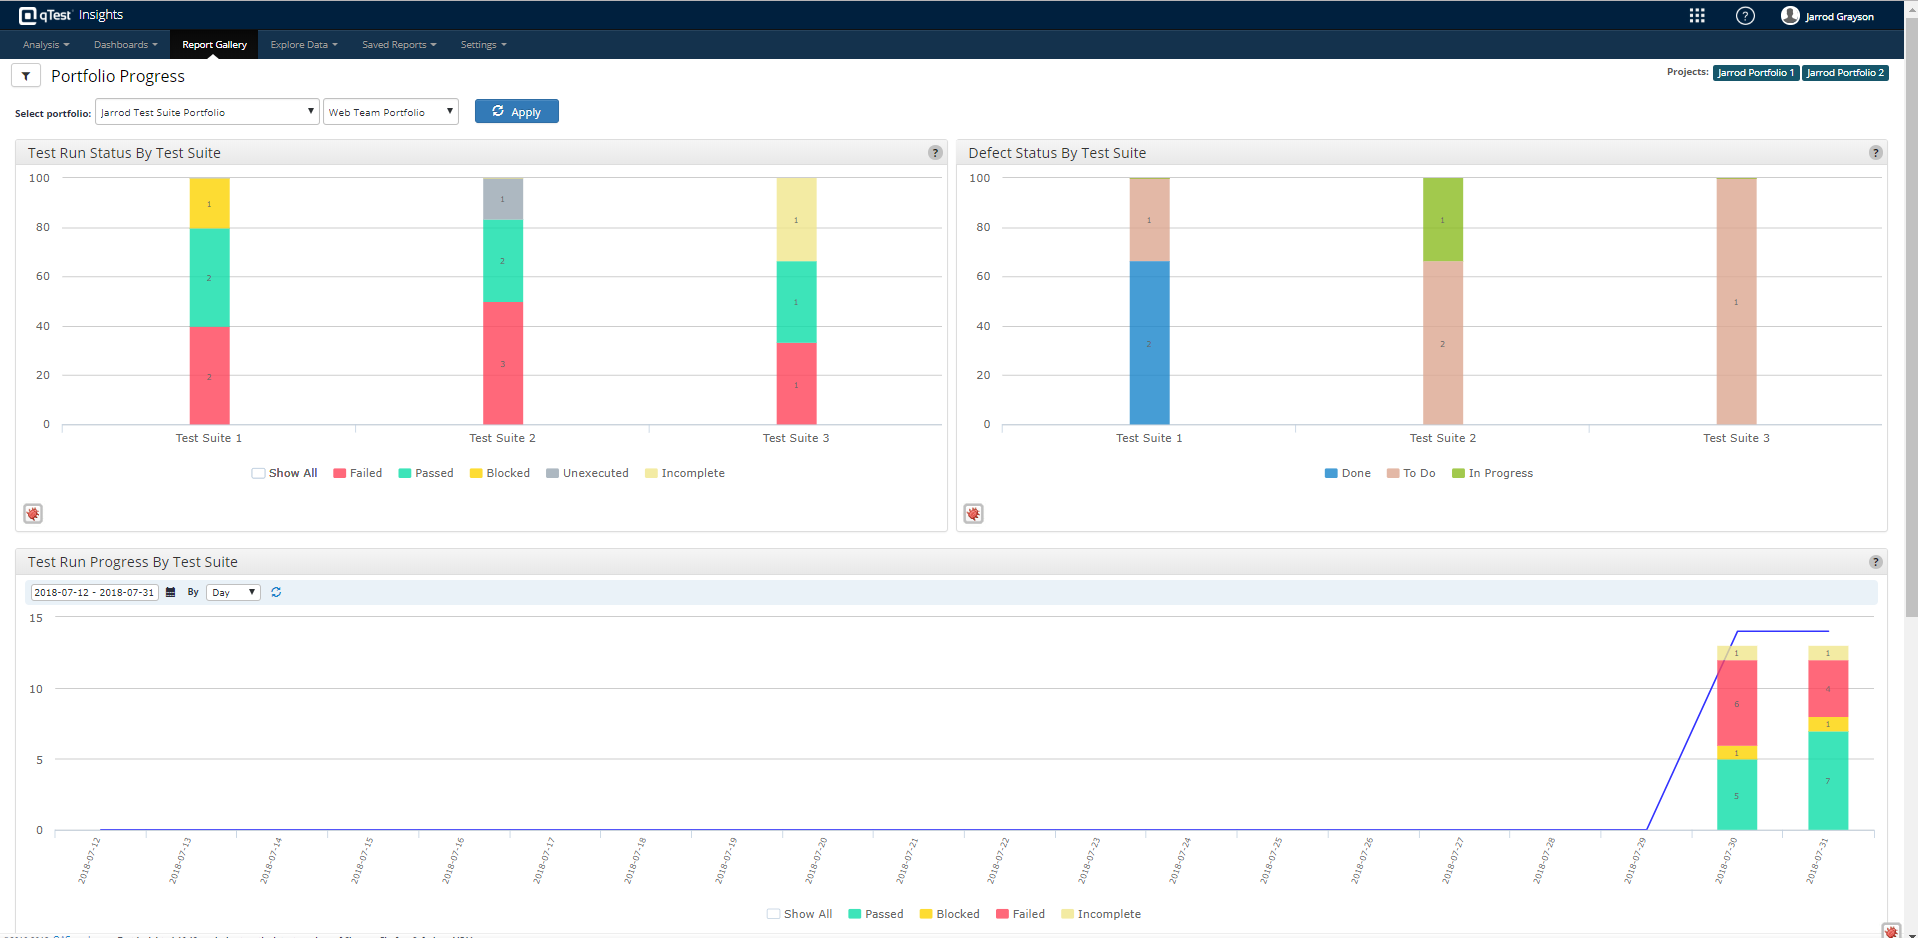Open help for Defect Status By Test Suite

[1875, 153]
